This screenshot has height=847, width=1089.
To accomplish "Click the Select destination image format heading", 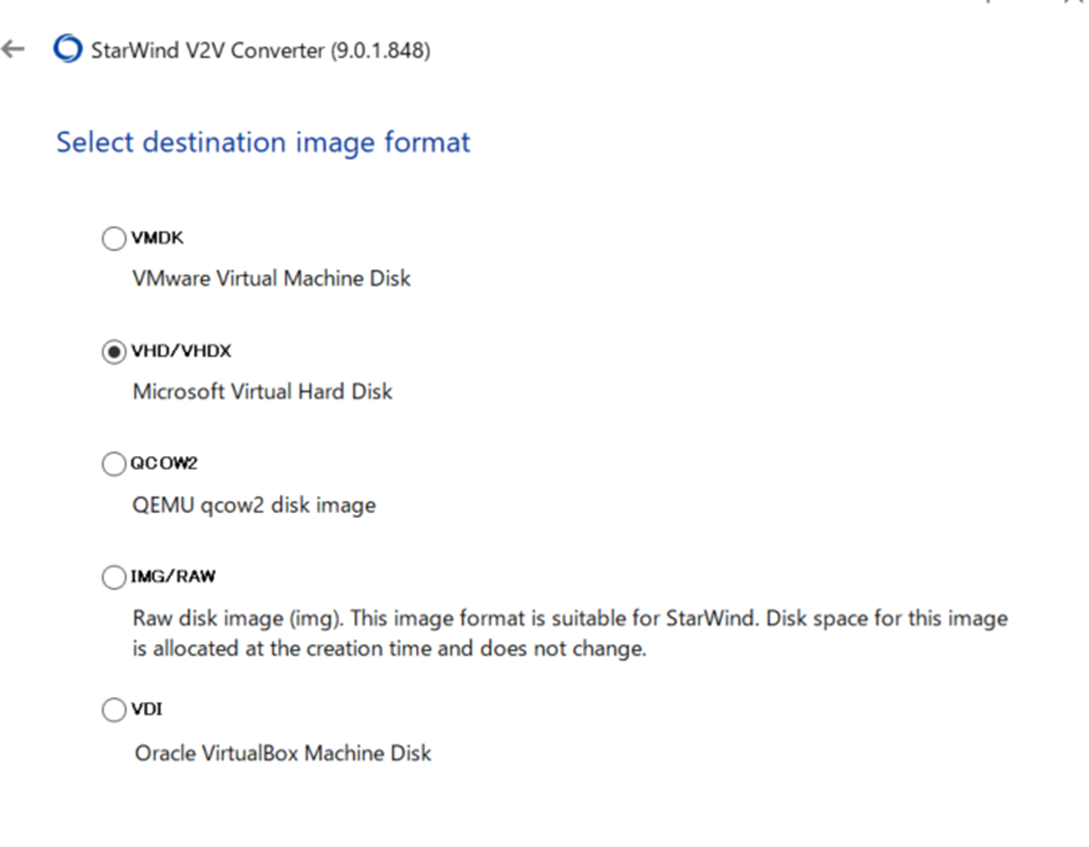I will tap(263, 142).
